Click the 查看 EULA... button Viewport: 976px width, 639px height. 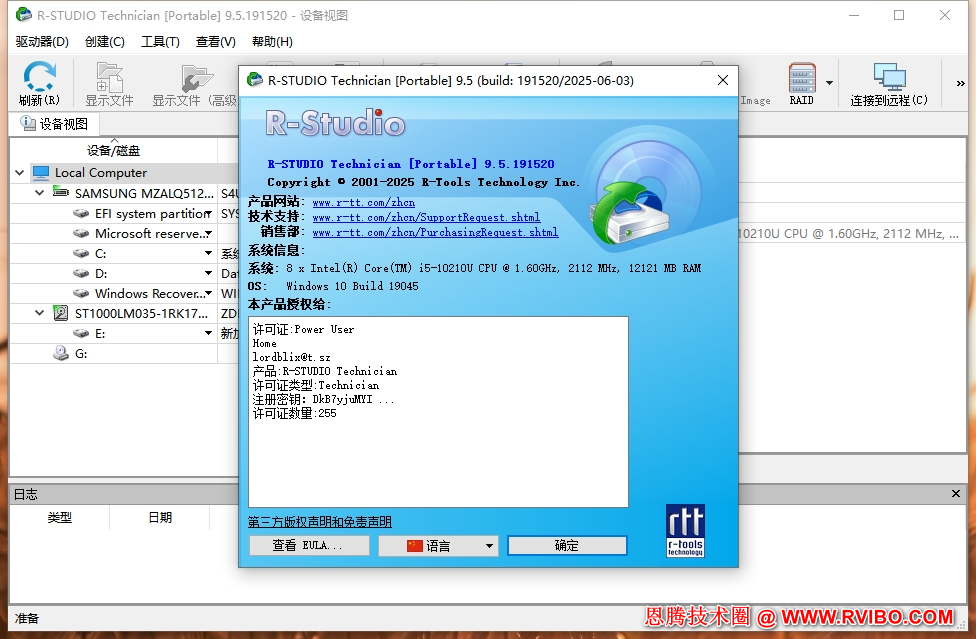pyautogui.click(x=309, y=546)
